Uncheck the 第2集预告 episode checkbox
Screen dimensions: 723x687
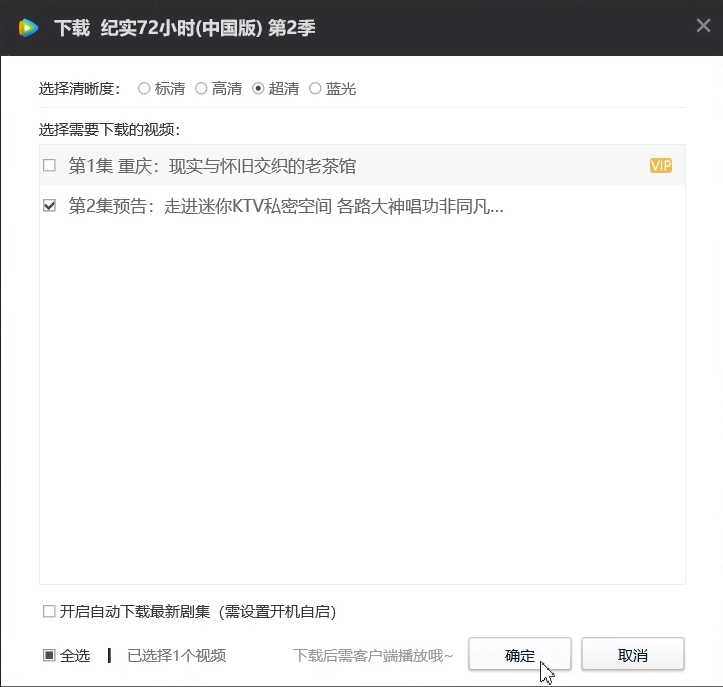coord(49,207)
